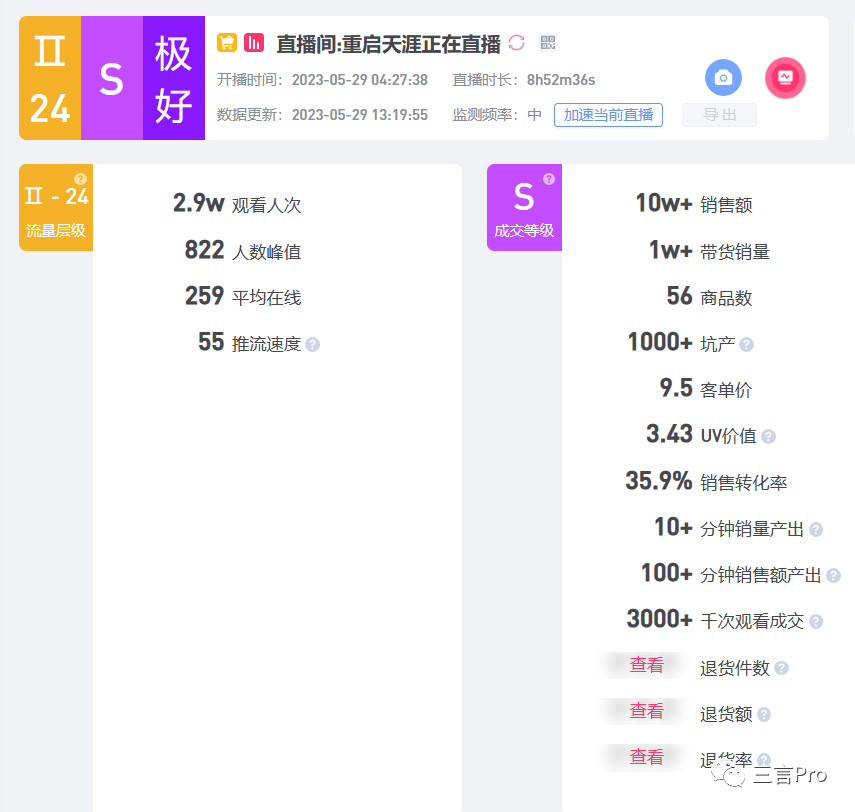Click the red bar chart icon
This screenshot has width=855, height=812.
(x=254, y=43)
